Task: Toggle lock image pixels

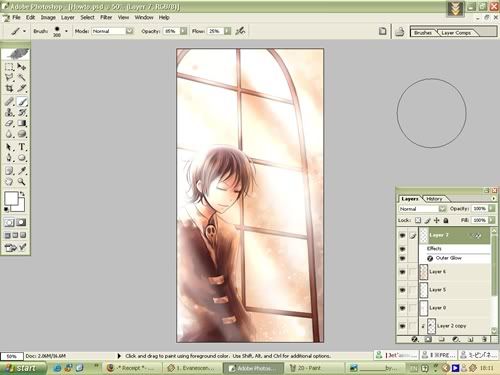Action: click(428, 220)
